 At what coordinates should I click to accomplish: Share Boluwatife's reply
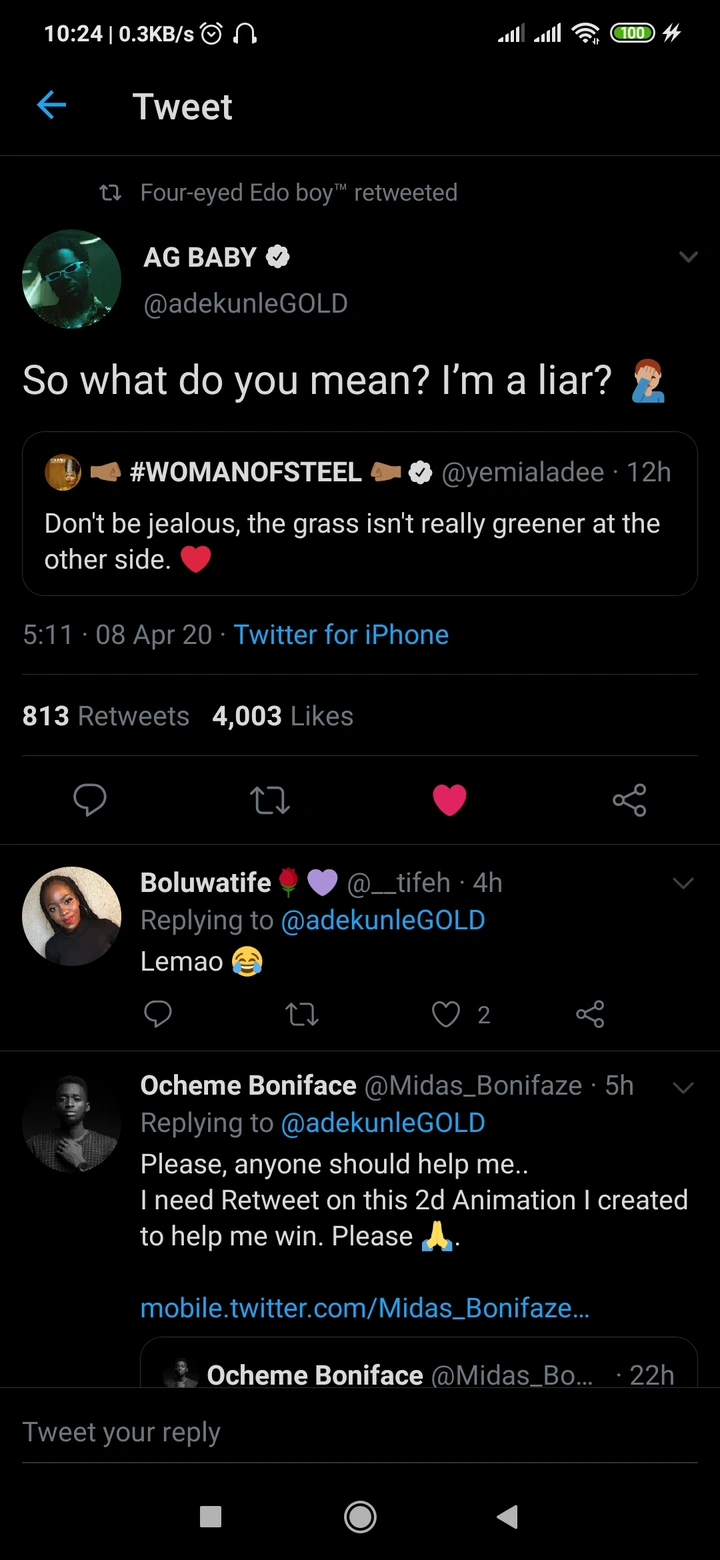coord(590,1015)
